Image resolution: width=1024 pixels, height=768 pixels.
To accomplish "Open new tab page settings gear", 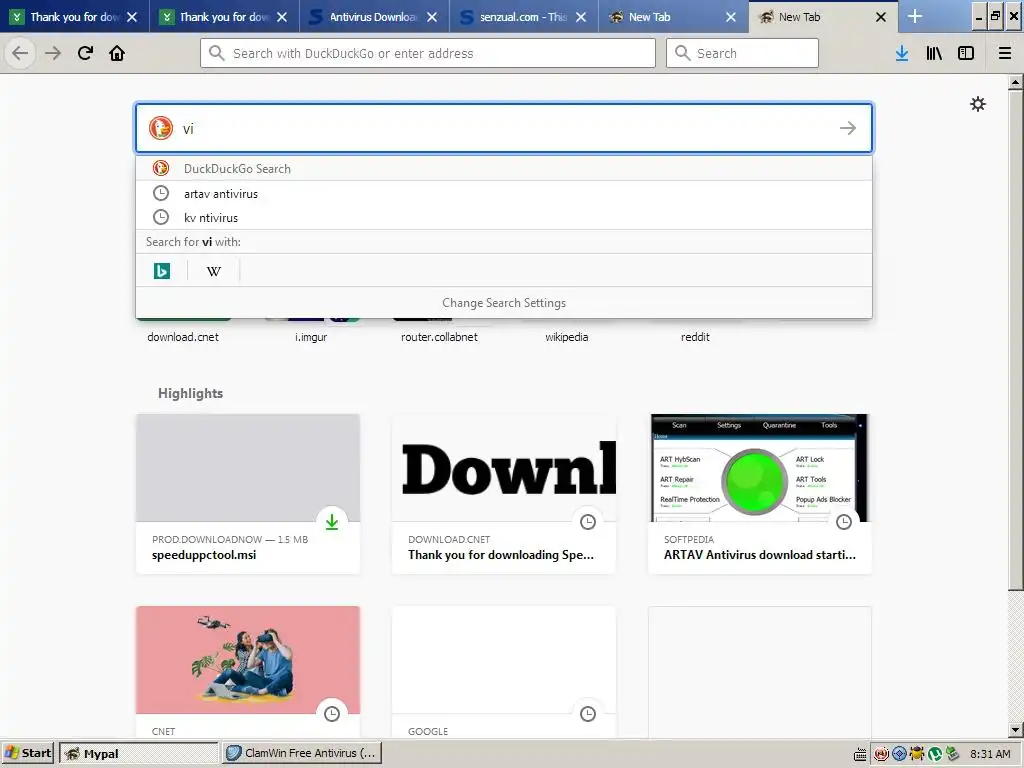I will [x=978, y=104].
